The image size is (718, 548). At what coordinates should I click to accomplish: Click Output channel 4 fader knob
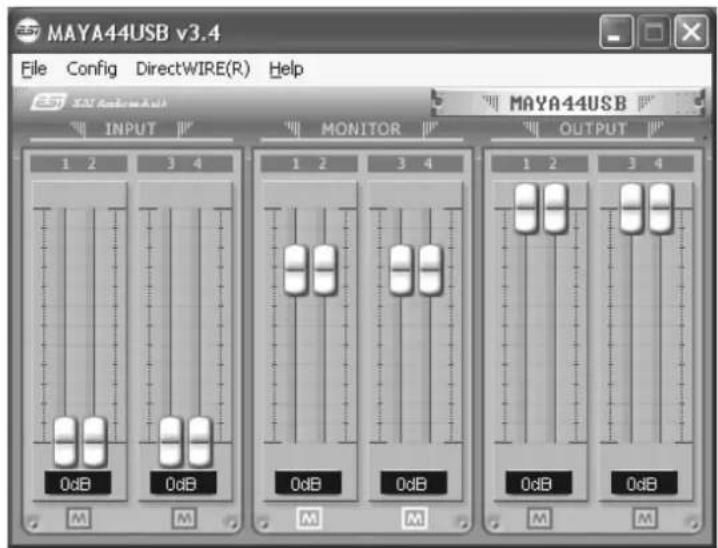pyautogui.click(x=661, y=208)
